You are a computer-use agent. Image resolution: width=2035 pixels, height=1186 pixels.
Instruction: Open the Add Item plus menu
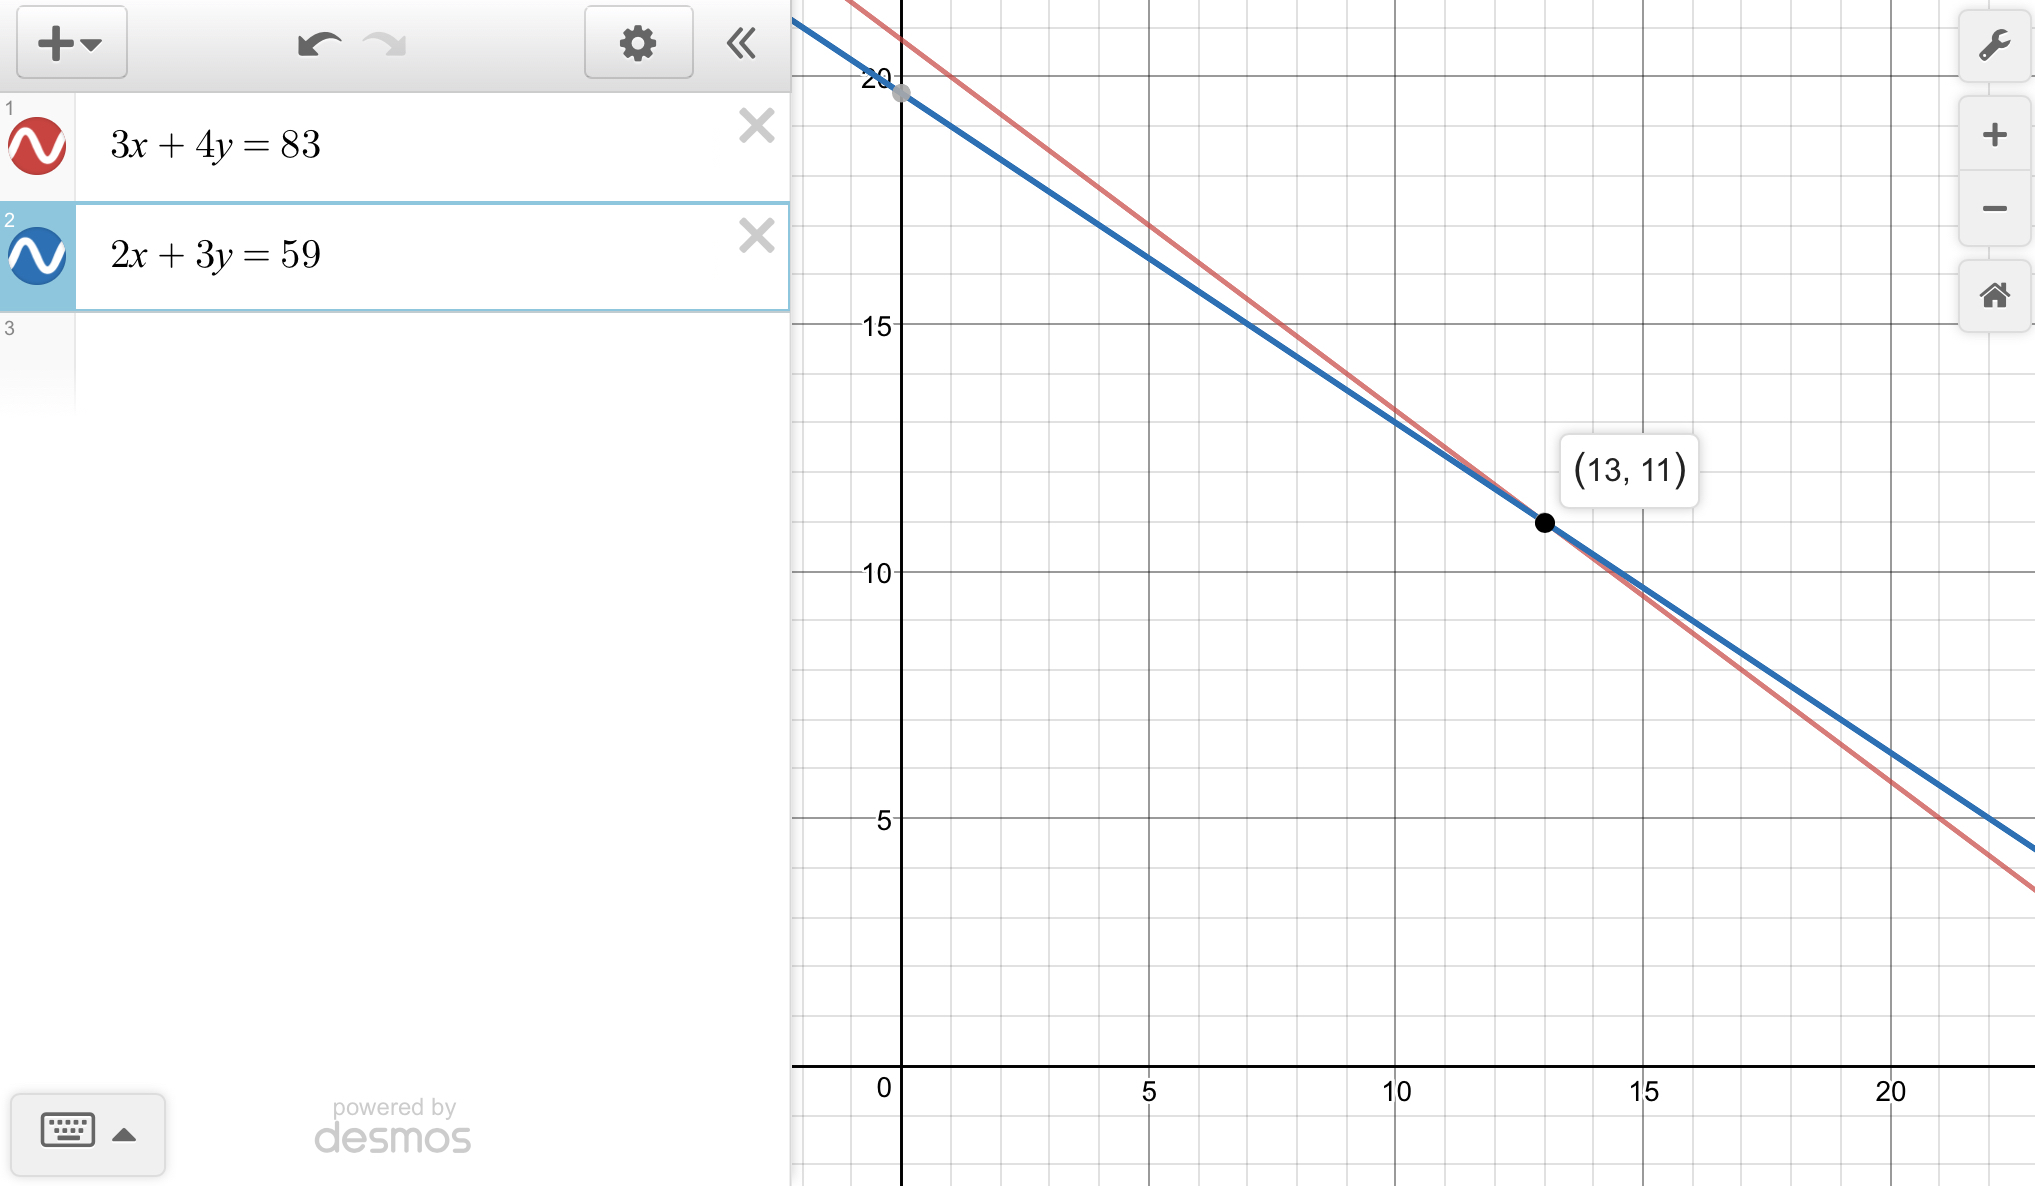coord(71,43)
